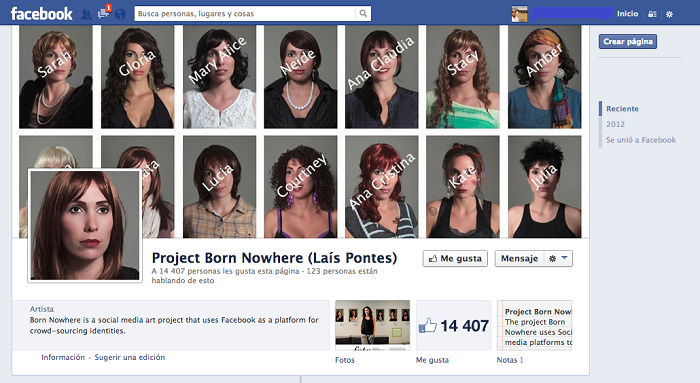Open the Información link
This screenshot has height=383, width=700.
pos(63,357)
